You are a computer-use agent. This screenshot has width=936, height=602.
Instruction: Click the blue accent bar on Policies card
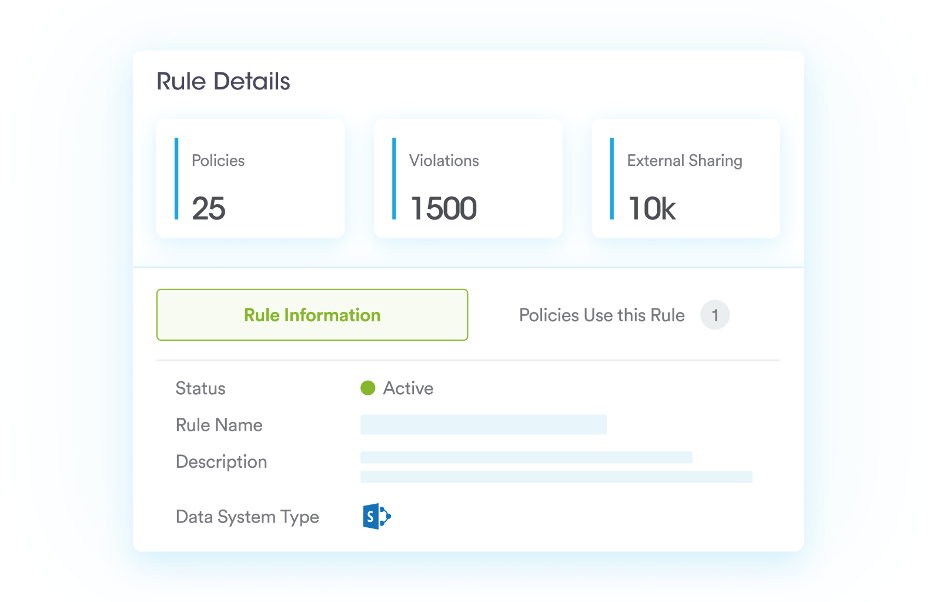[177, 178]
